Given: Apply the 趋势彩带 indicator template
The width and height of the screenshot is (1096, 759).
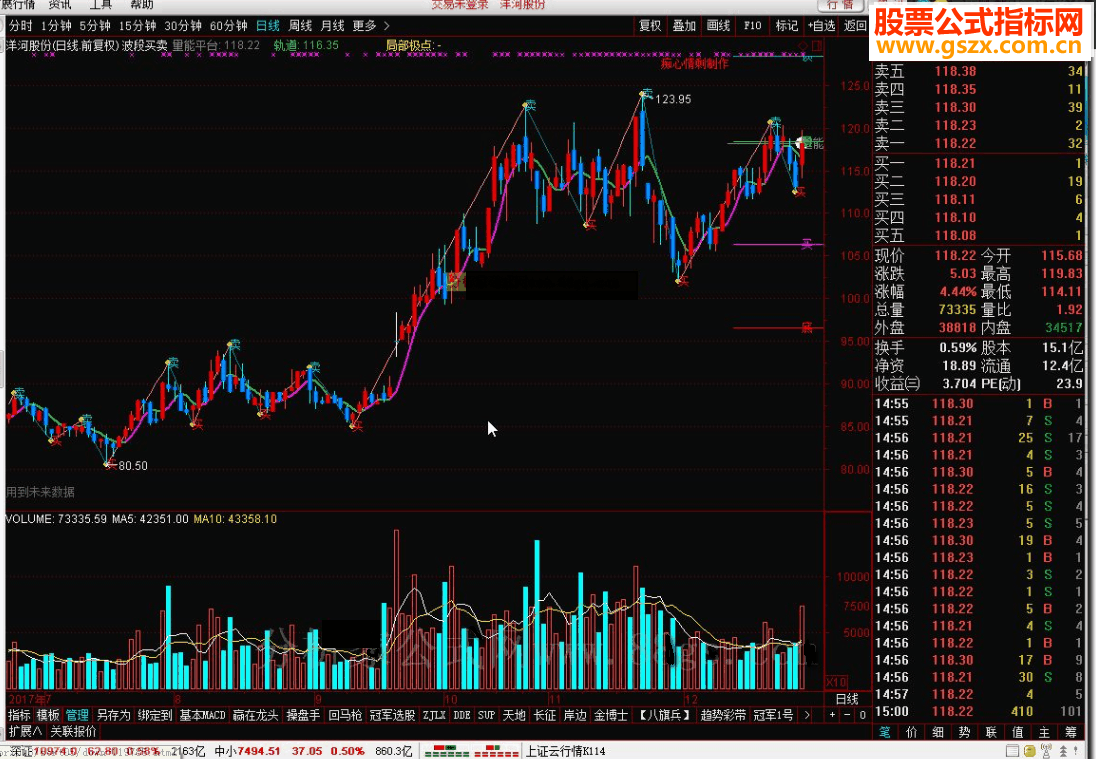Looking at the screenshot, I should coord(723,715).
